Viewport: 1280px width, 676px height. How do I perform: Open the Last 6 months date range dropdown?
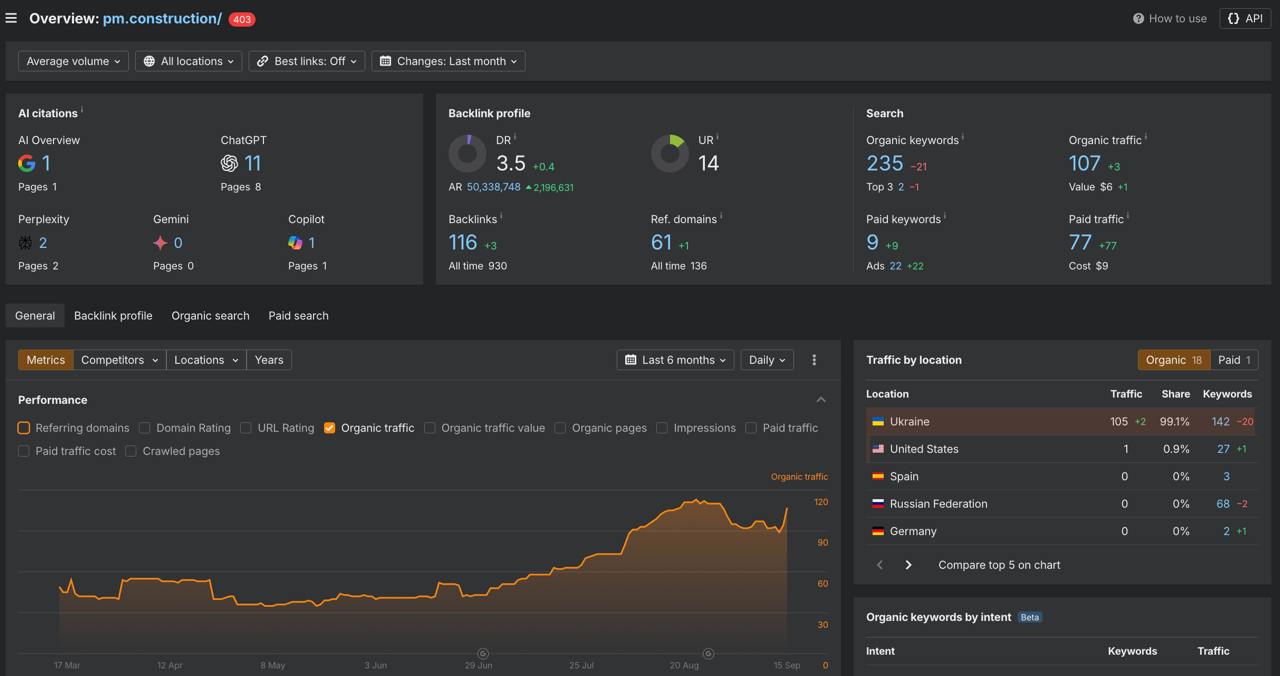[x=676, y=360]
